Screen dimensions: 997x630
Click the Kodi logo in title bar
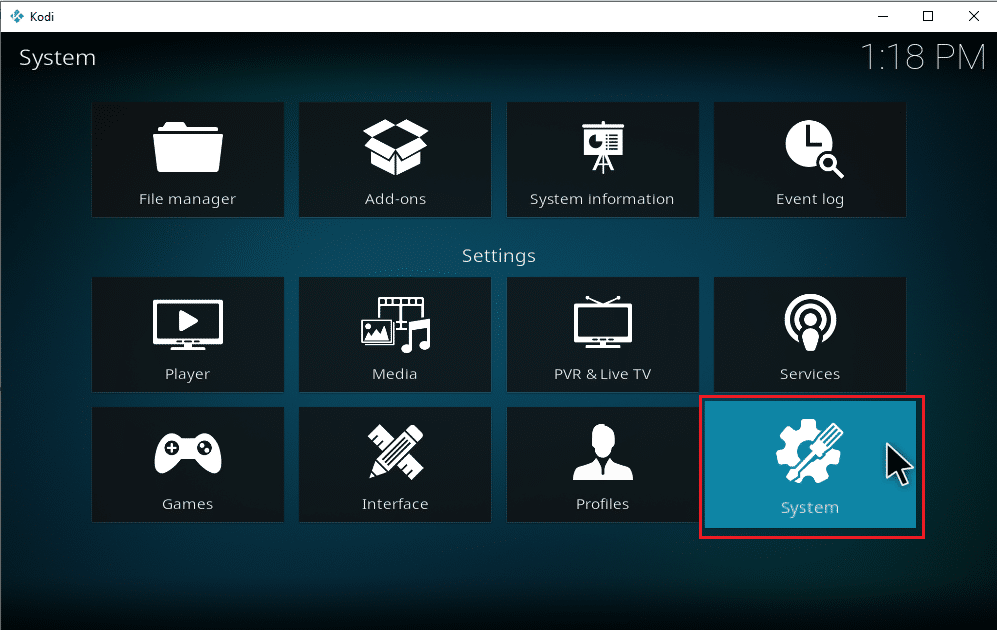click(x=17, y=17)
